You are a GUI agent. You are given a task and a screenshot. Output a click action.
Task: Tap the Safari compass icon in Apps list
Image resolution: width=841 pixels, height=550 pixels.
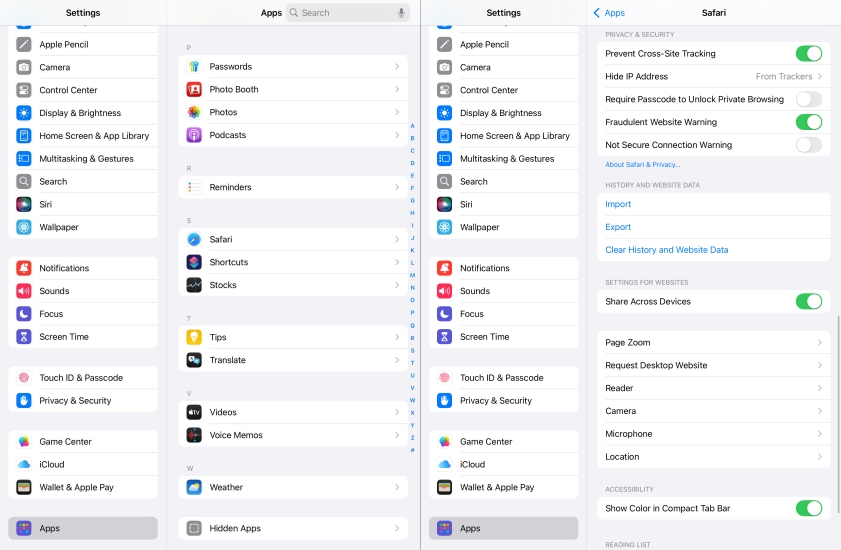point(194,239)
